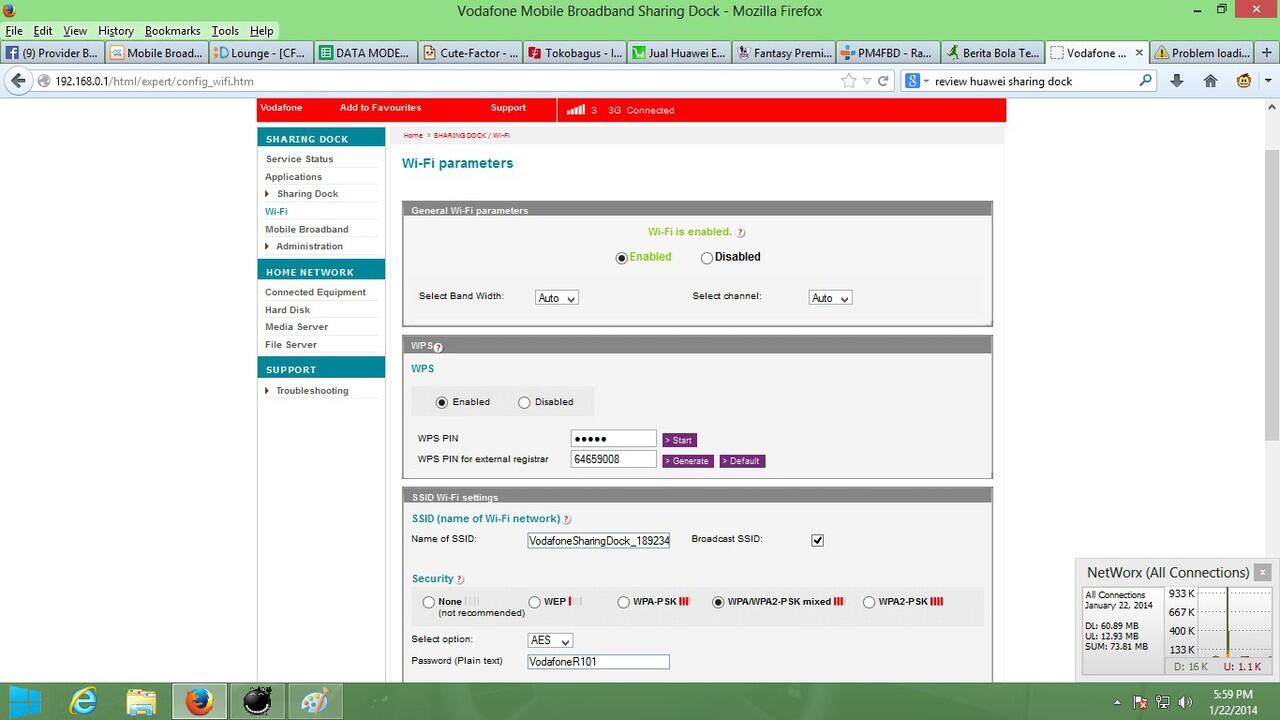
Task: Click the URL address bar
Action: [446, 81]
